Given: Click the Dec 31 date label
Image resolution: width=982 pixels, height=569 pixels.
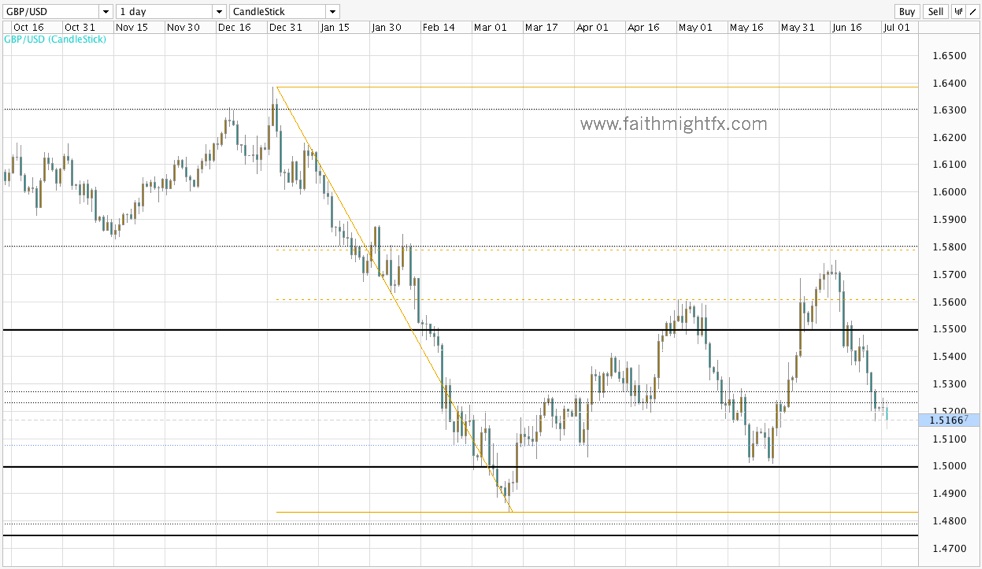Looking at the screenshot, I should [286, 28].
